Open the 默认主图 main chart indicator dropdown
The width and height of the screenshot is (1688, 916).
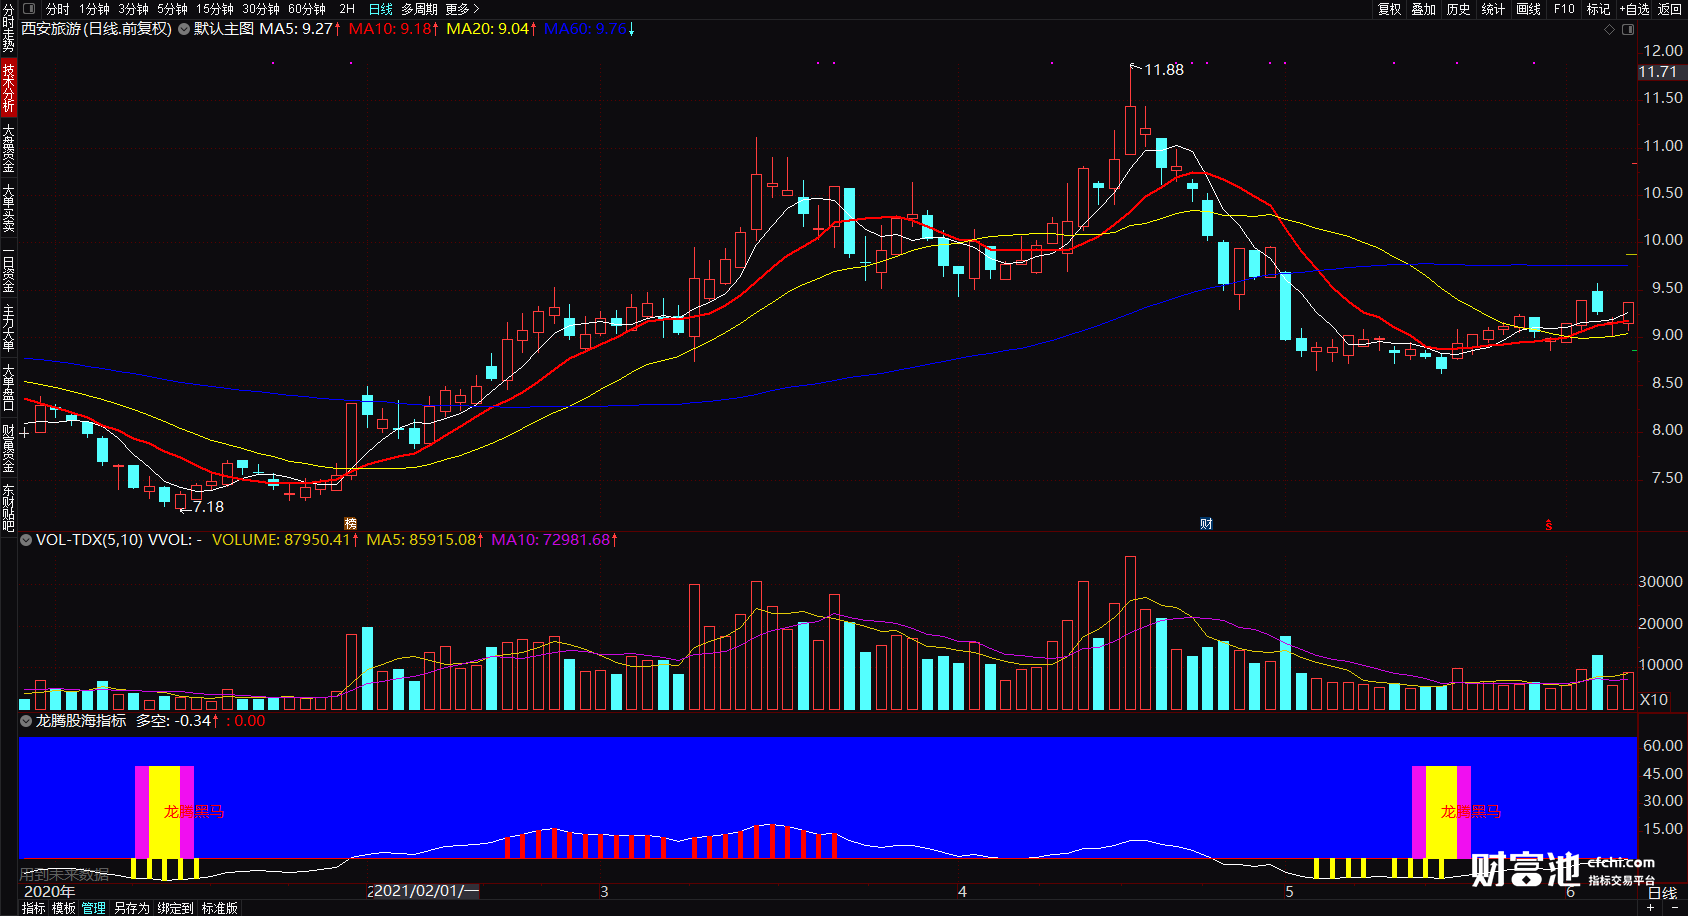pyautogui.click(x=184, y=29)
